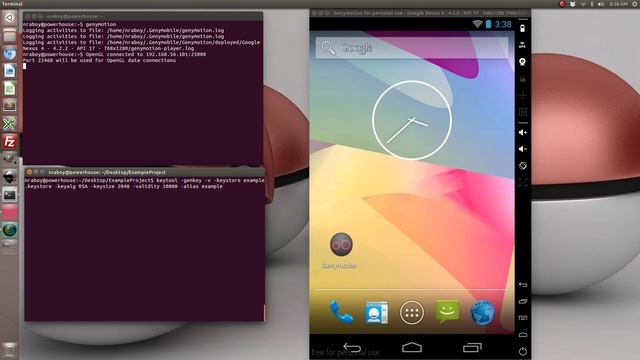The image size is (640, 360).
Task: Open the Ubuntu Dash from launcher
Action: (x=9, y=18)
